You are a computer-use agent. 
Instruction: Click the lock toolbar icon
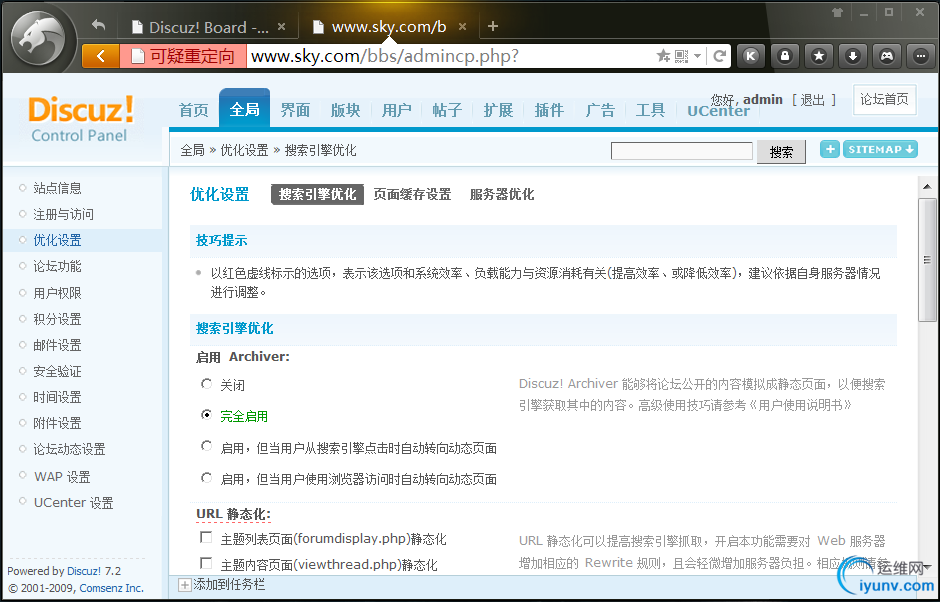tap(784, 56)
